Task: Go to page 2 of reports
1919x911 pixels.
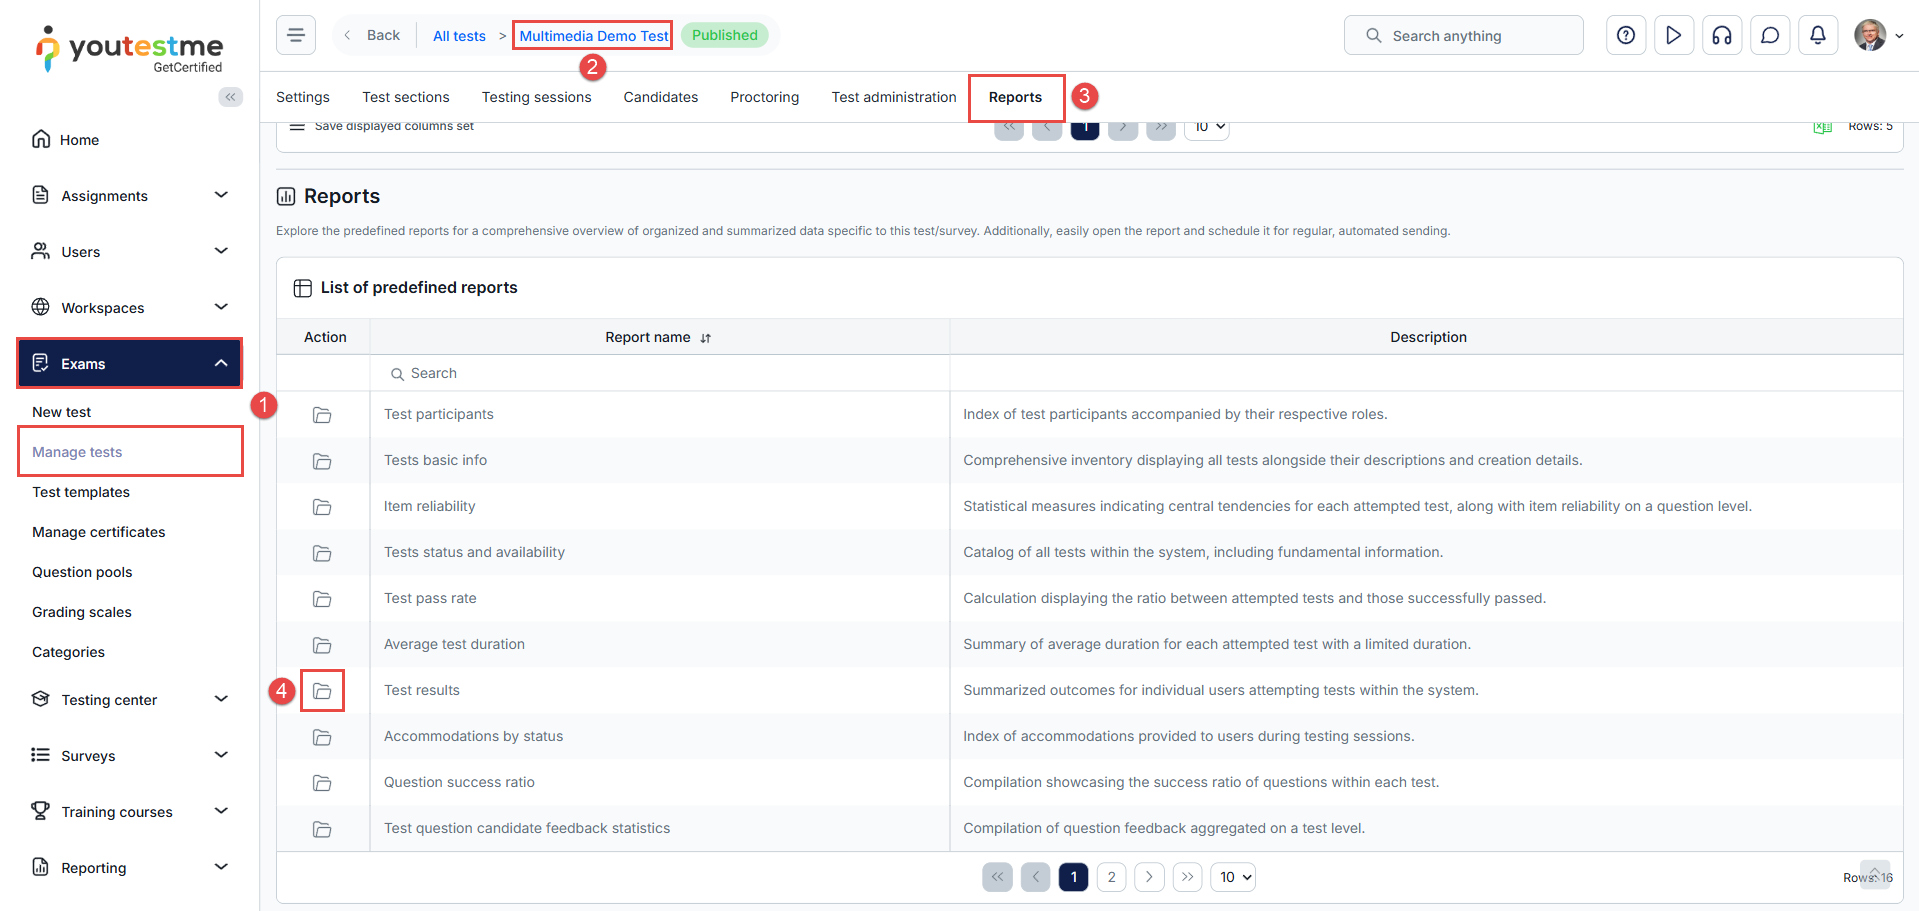Action: coord(1111,877)
